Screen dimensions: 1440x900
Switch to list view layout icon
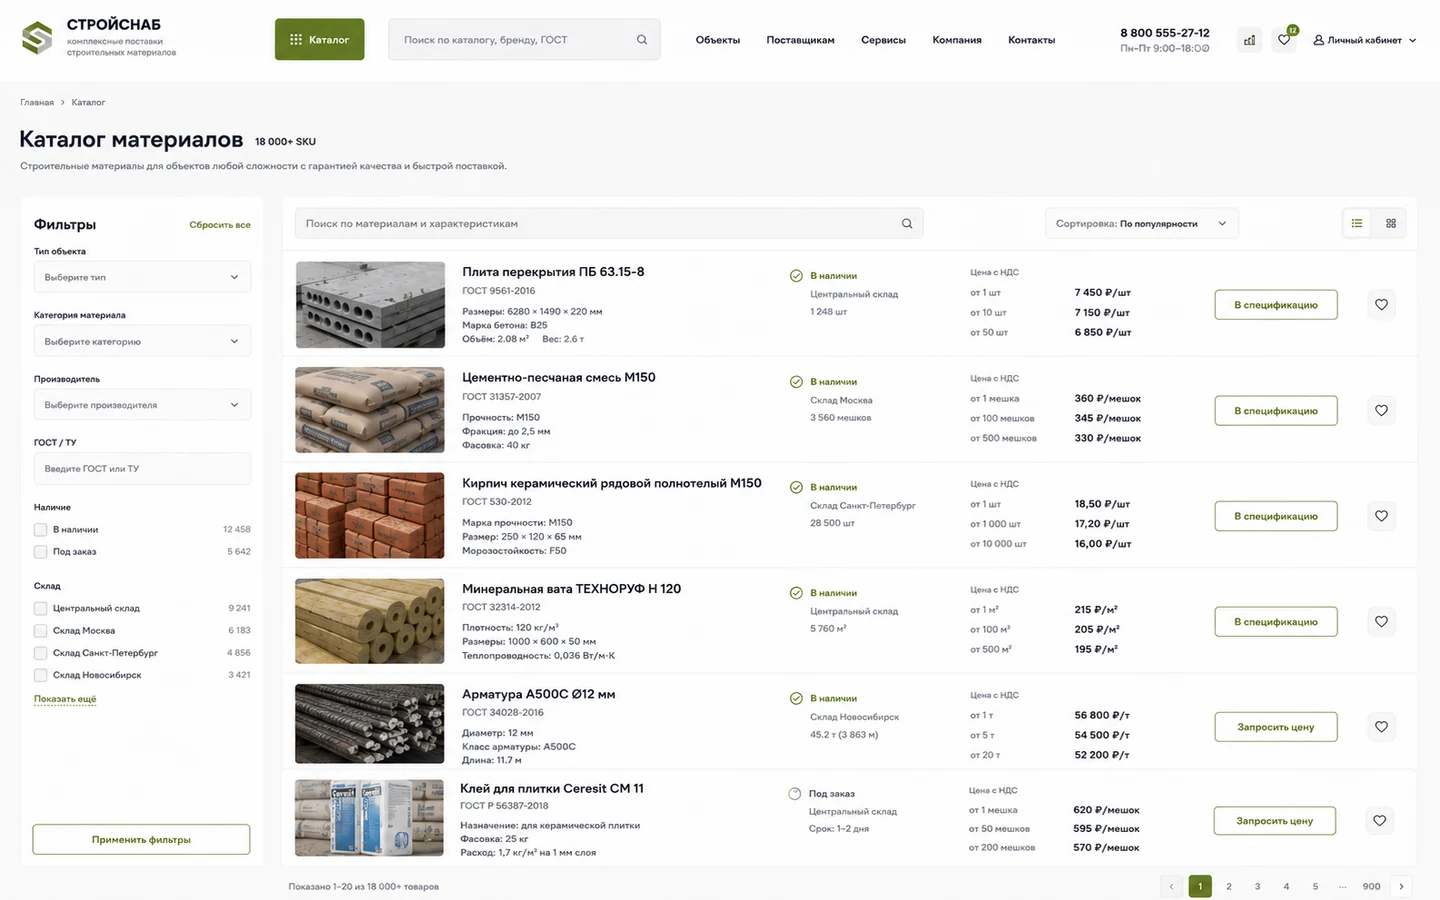point(1357,223)
